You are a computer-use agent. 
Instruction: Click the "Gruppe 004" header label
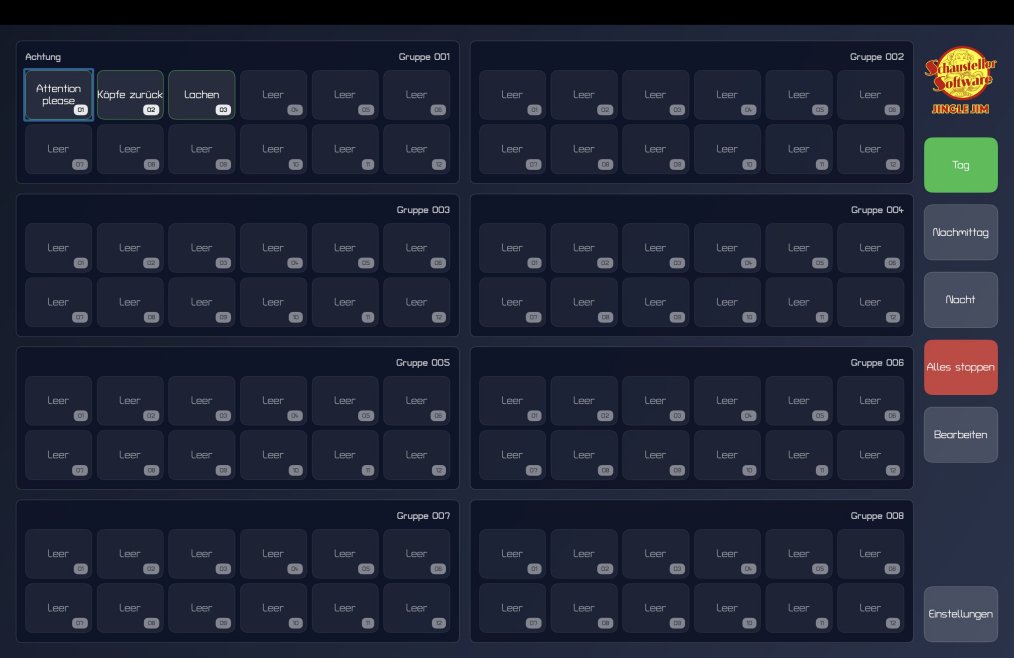[877, 210]
